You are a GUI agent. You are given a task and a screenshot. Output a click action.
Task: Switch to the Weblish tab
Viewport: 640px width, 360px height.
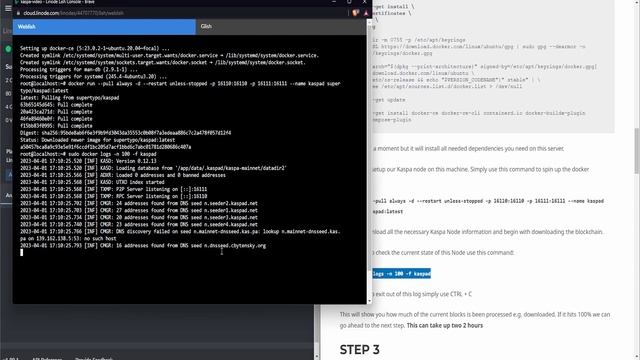coord(104,27)
